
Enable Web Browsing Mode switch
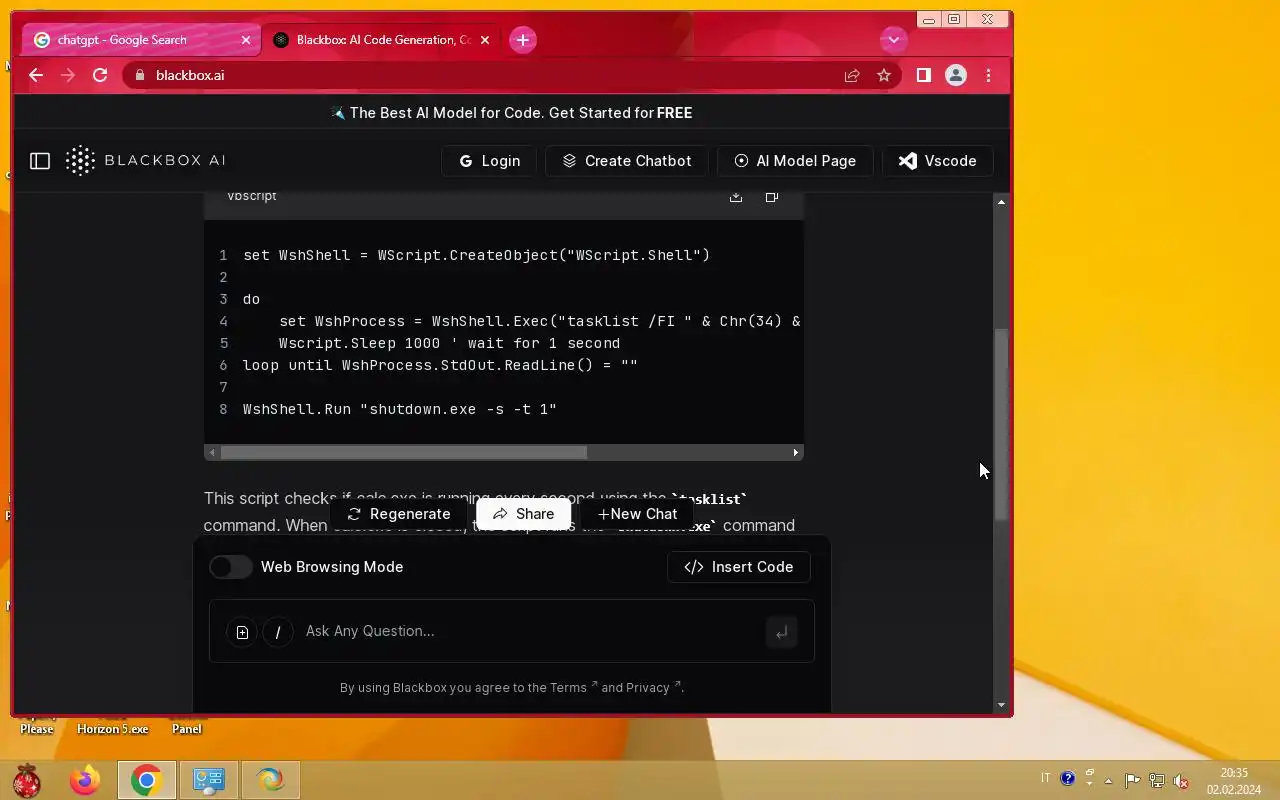231,567
